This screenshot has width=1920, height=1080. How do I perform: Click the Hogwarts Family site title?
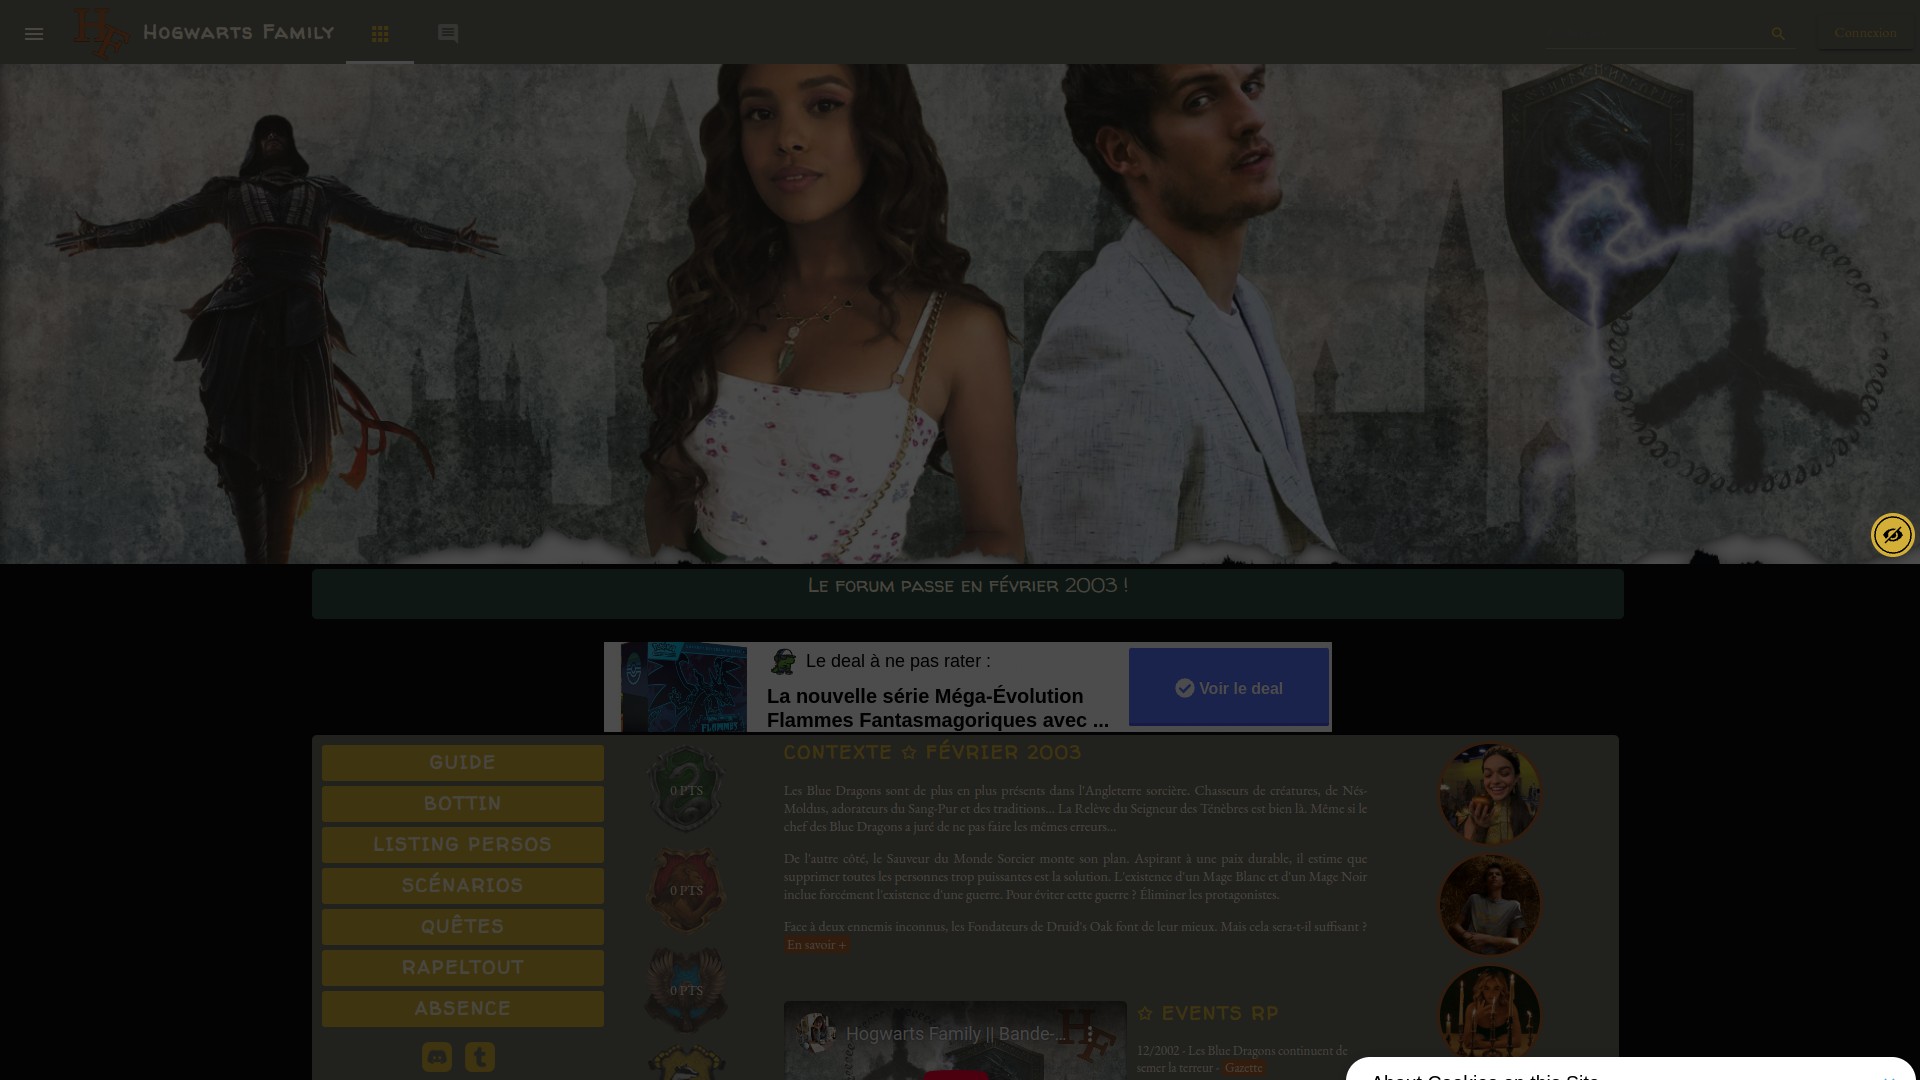238,33
